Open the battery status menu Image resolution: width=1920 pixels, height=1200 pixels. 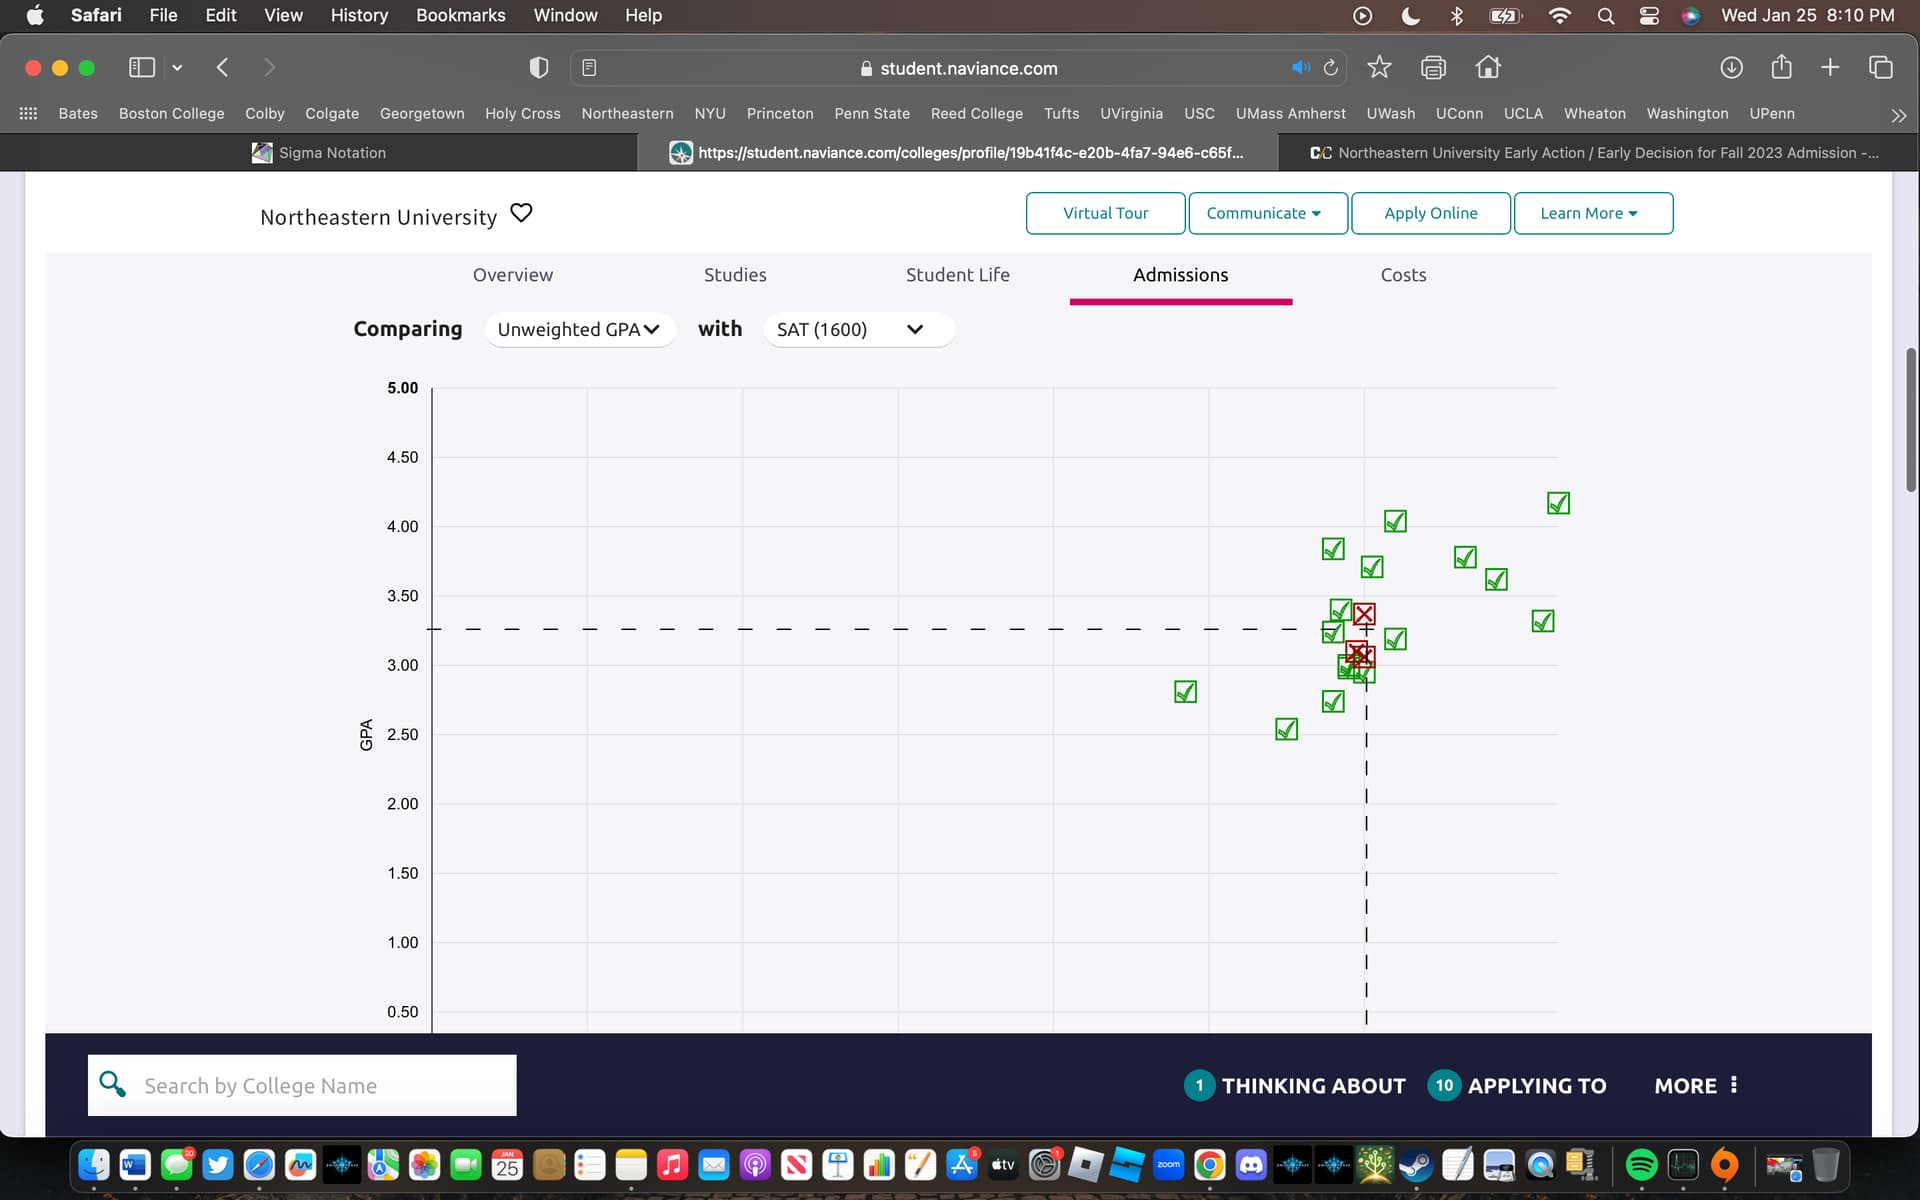pyautogui.click(x=1505, y=15)
